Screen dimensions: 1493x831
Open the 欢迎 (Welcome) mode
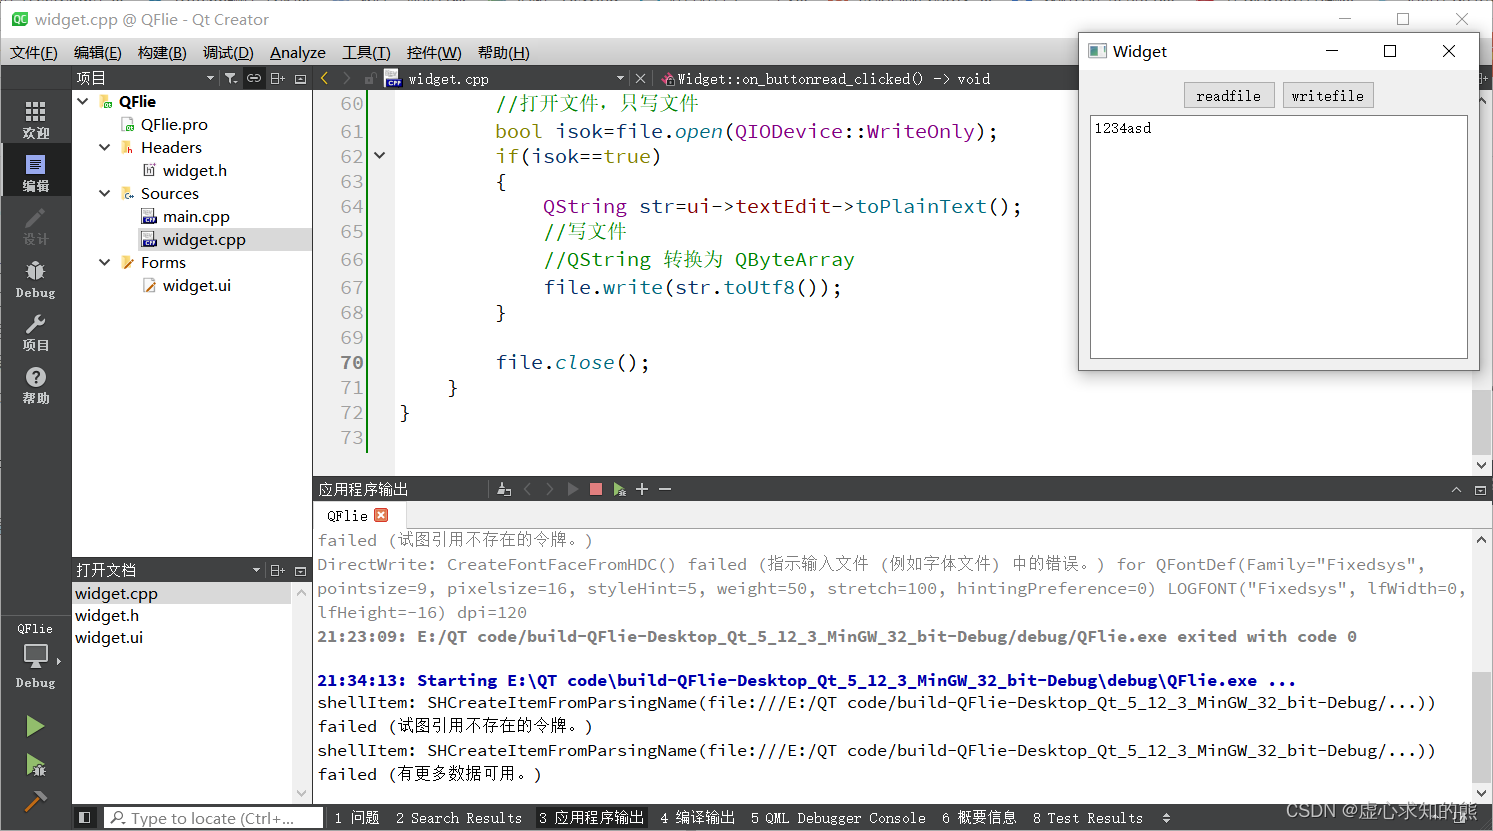(x=36, y=119)
